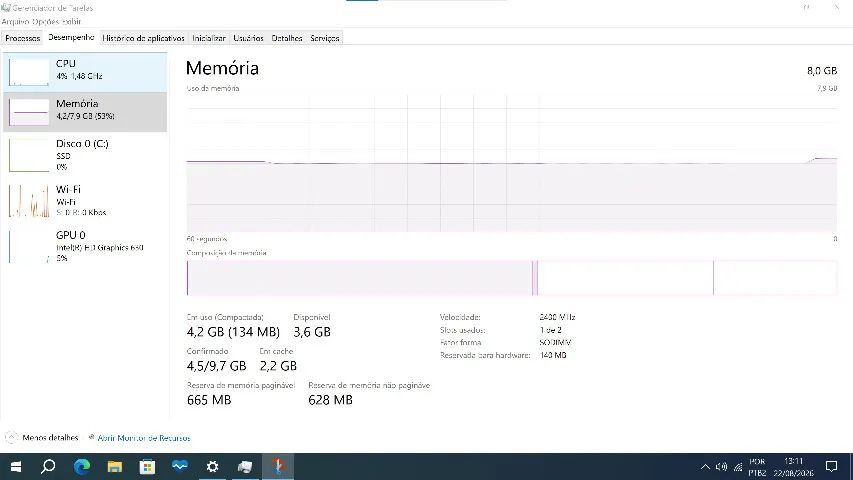Click the Disponível 3,6 GB value
Screen dimensions: 853x480
point(312,332)
